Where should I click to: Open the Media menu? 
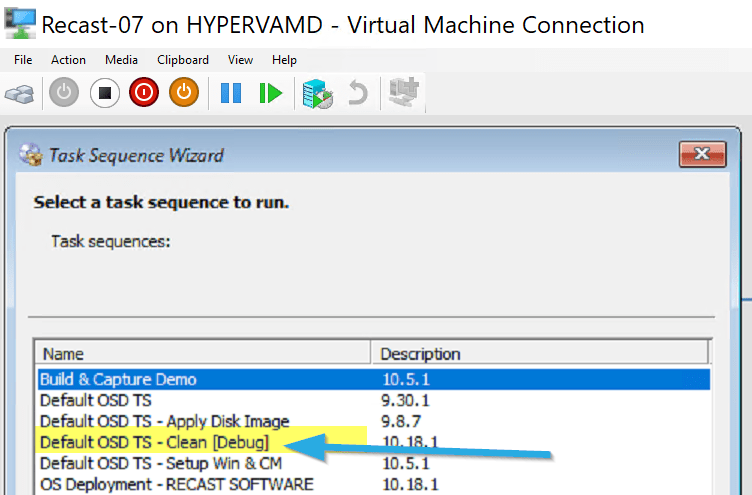coord(121,60)
